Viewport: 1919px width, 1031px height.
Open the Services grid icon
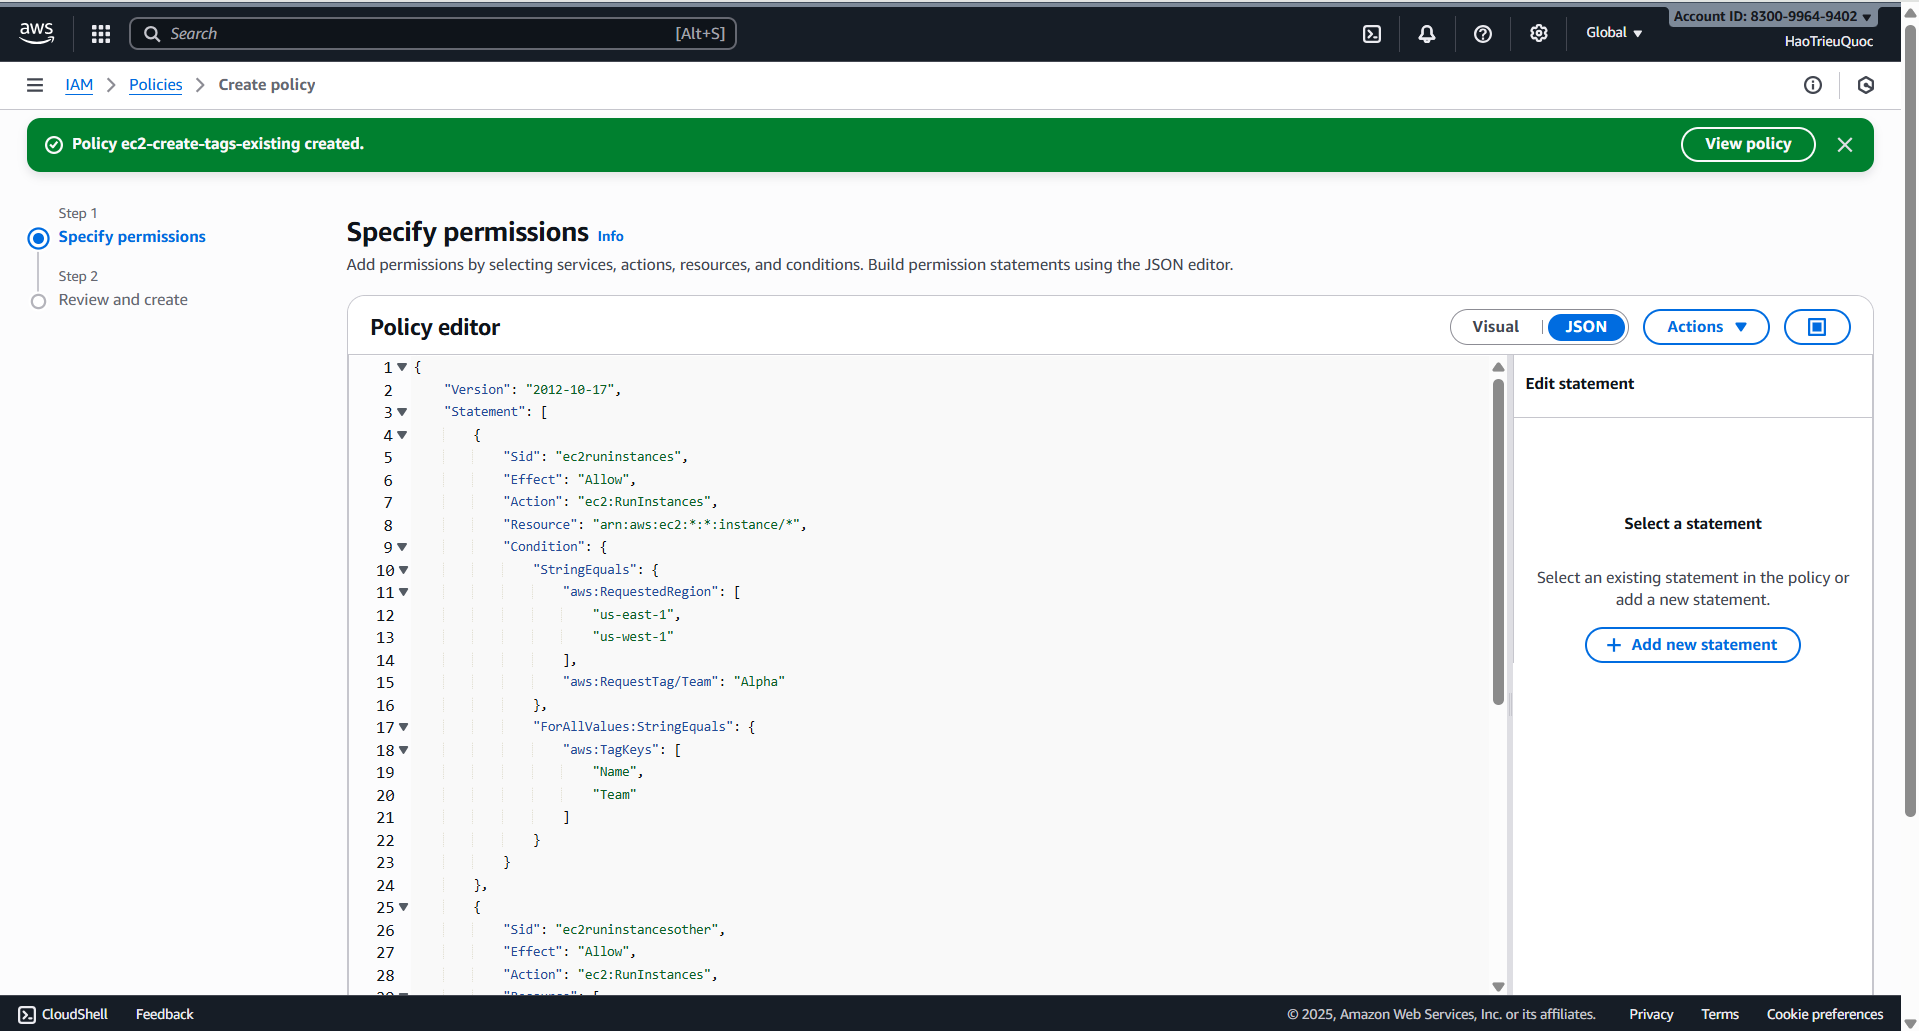(x=100, y=33)
